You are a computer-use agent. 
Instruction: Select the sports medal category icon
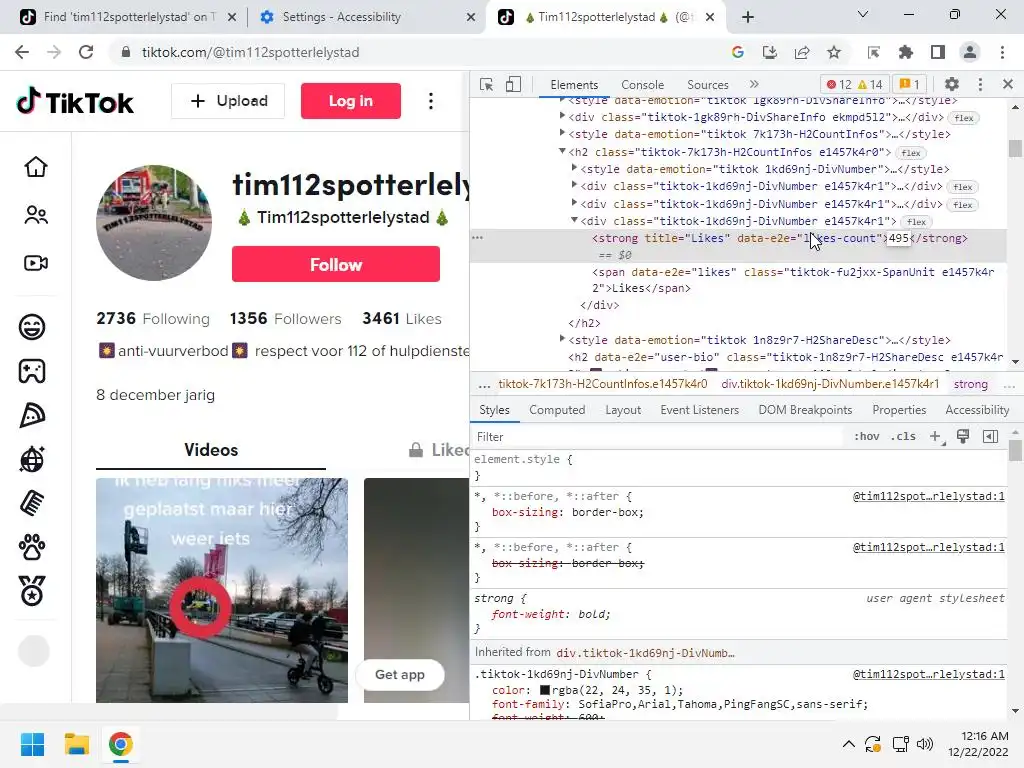(32, 591)
